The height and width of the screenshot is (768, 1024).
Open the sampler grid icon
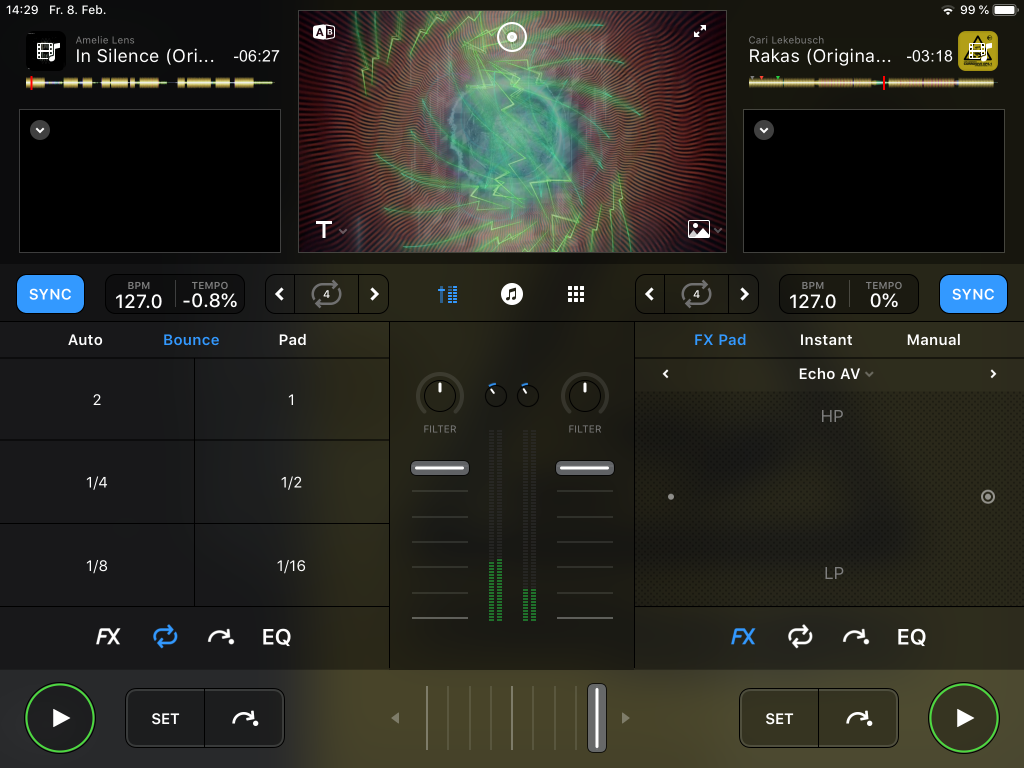click(576, 294)
